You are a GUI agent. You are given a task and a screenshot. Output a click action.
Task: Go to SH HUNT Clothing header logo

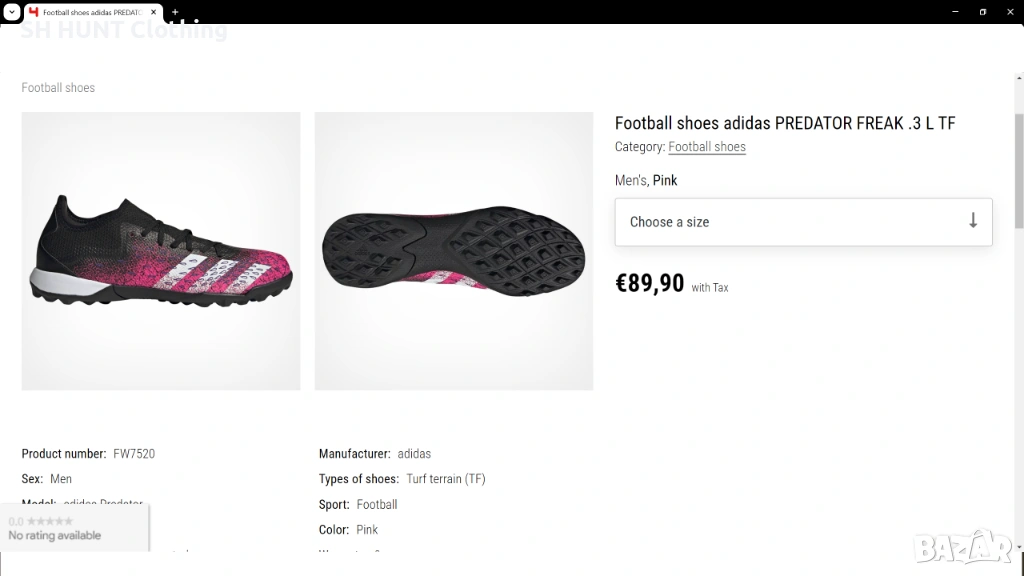pos(124,30)
